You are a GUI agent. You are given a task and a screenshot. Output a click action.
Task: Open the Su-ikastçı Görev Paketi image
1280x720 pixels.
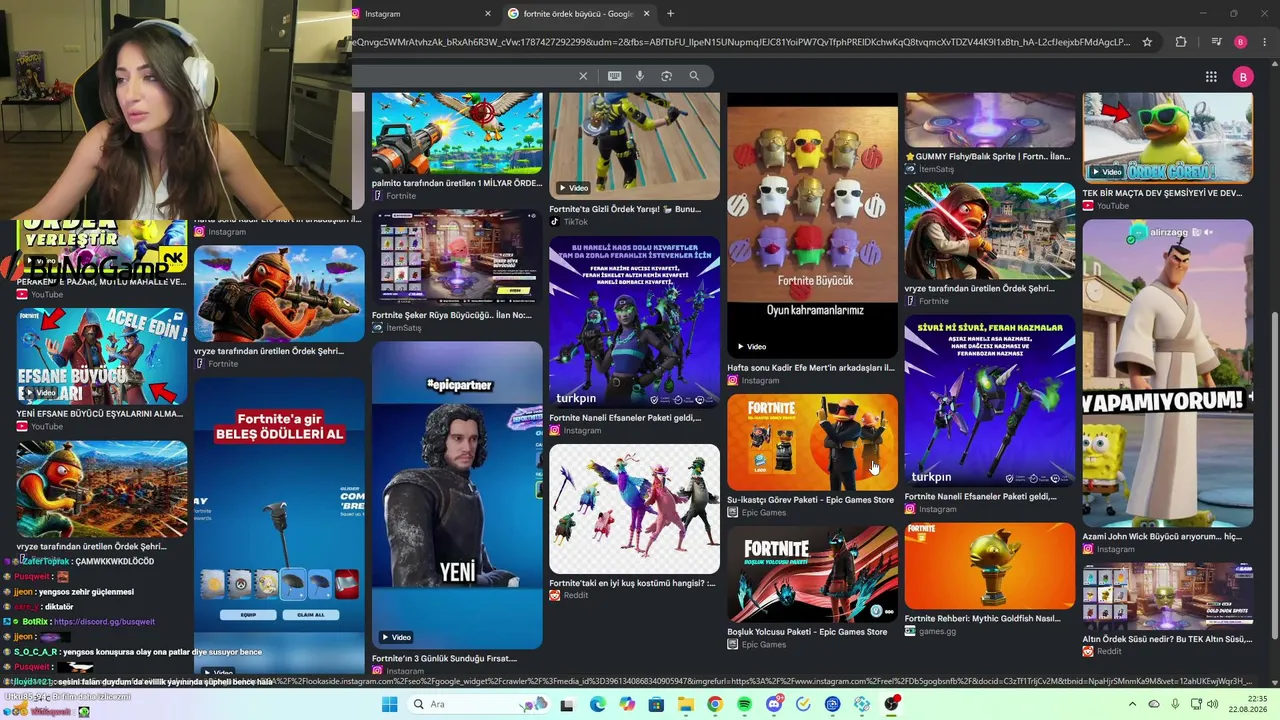click(812, 442)
